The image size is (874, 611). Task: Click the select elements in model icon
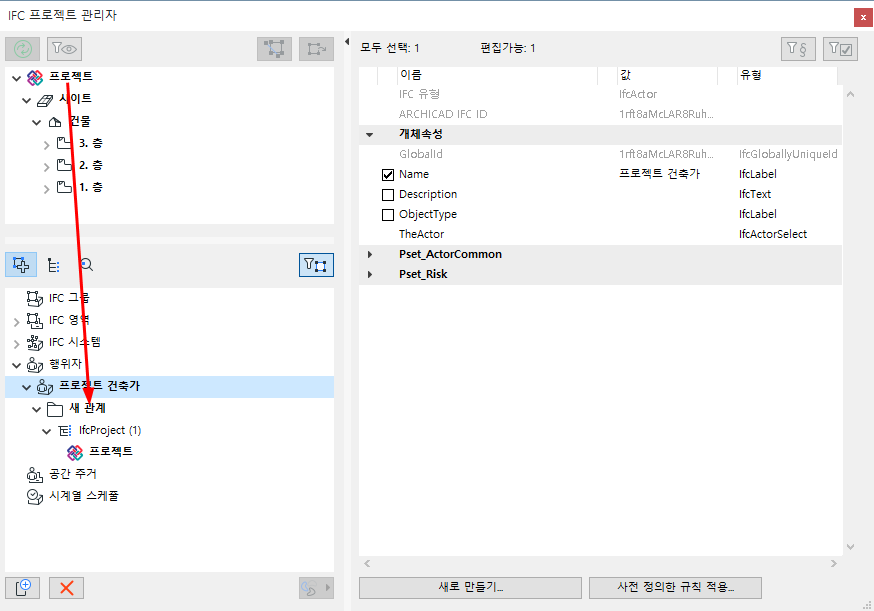(x=274, y=49)
